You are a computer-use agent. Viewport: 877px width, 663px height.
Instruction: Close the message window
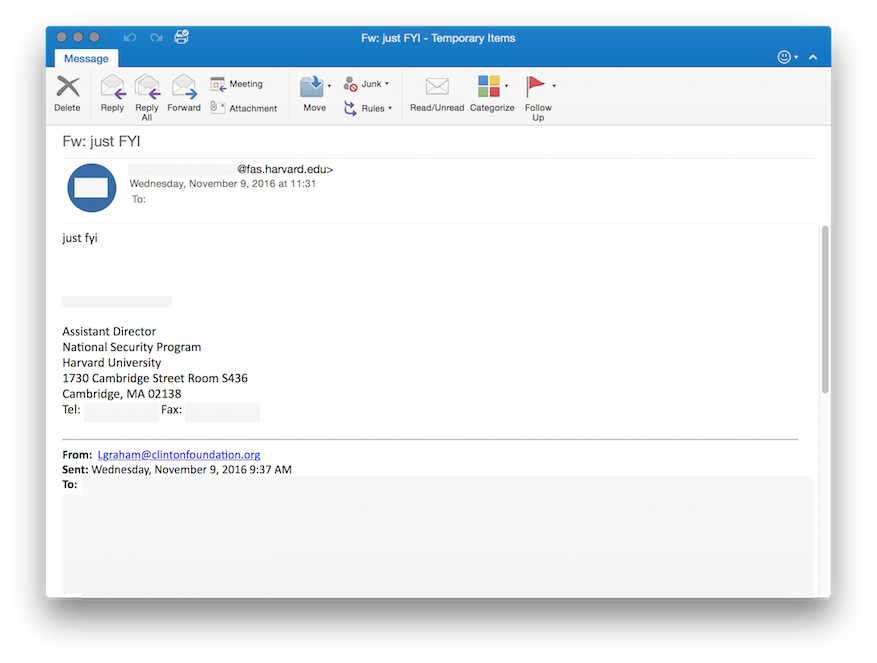pos(62,37)
